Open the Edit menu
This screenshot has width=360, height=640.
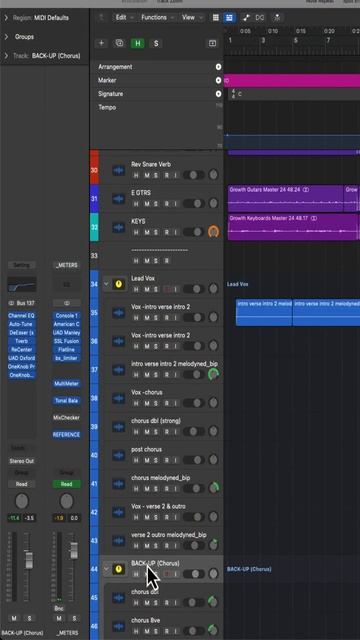tap(124, 18)
